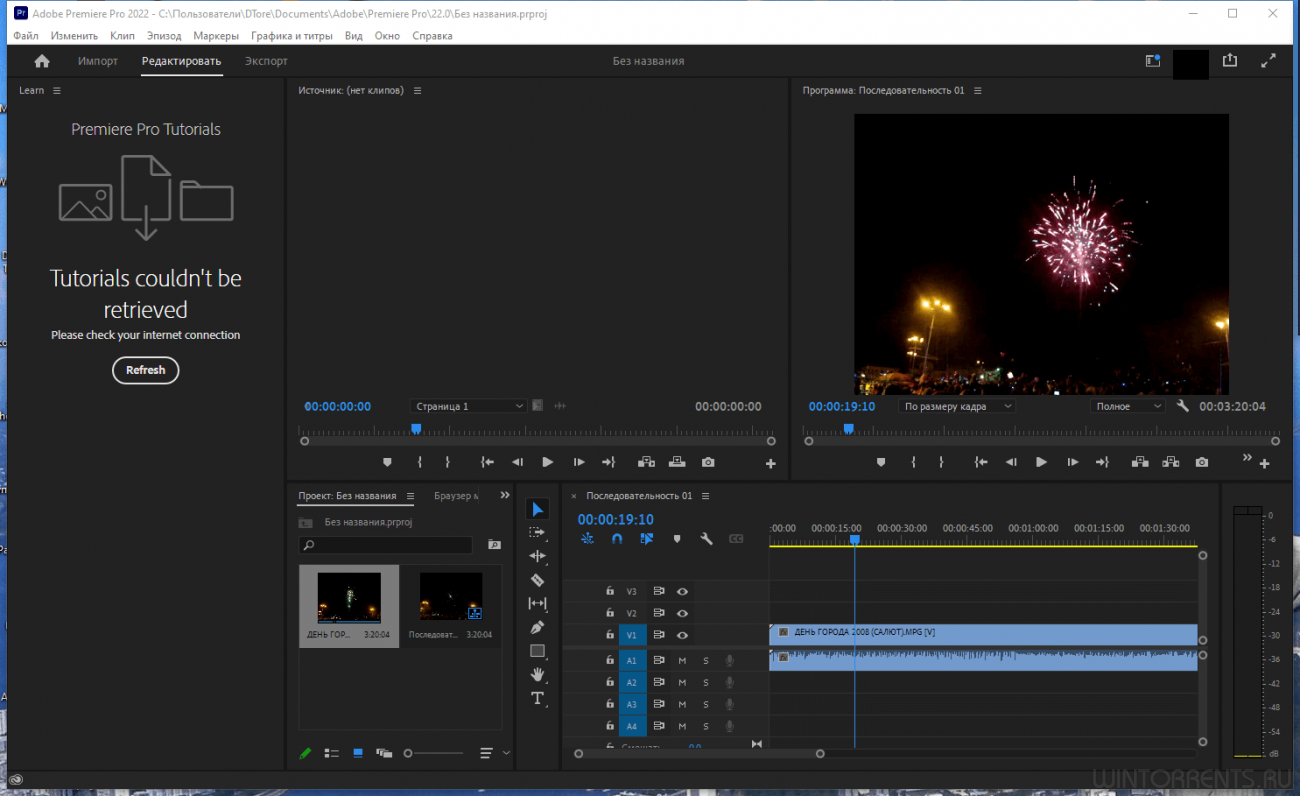
Task: Select the Ripple Edit tool
Action: pos(537,556)
